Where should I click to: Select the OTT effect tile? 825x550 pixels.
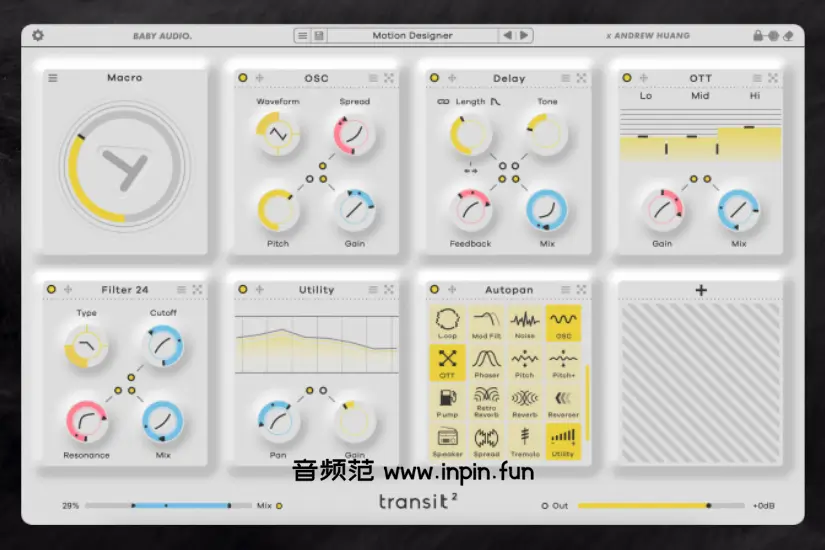[x=447, y=363]
